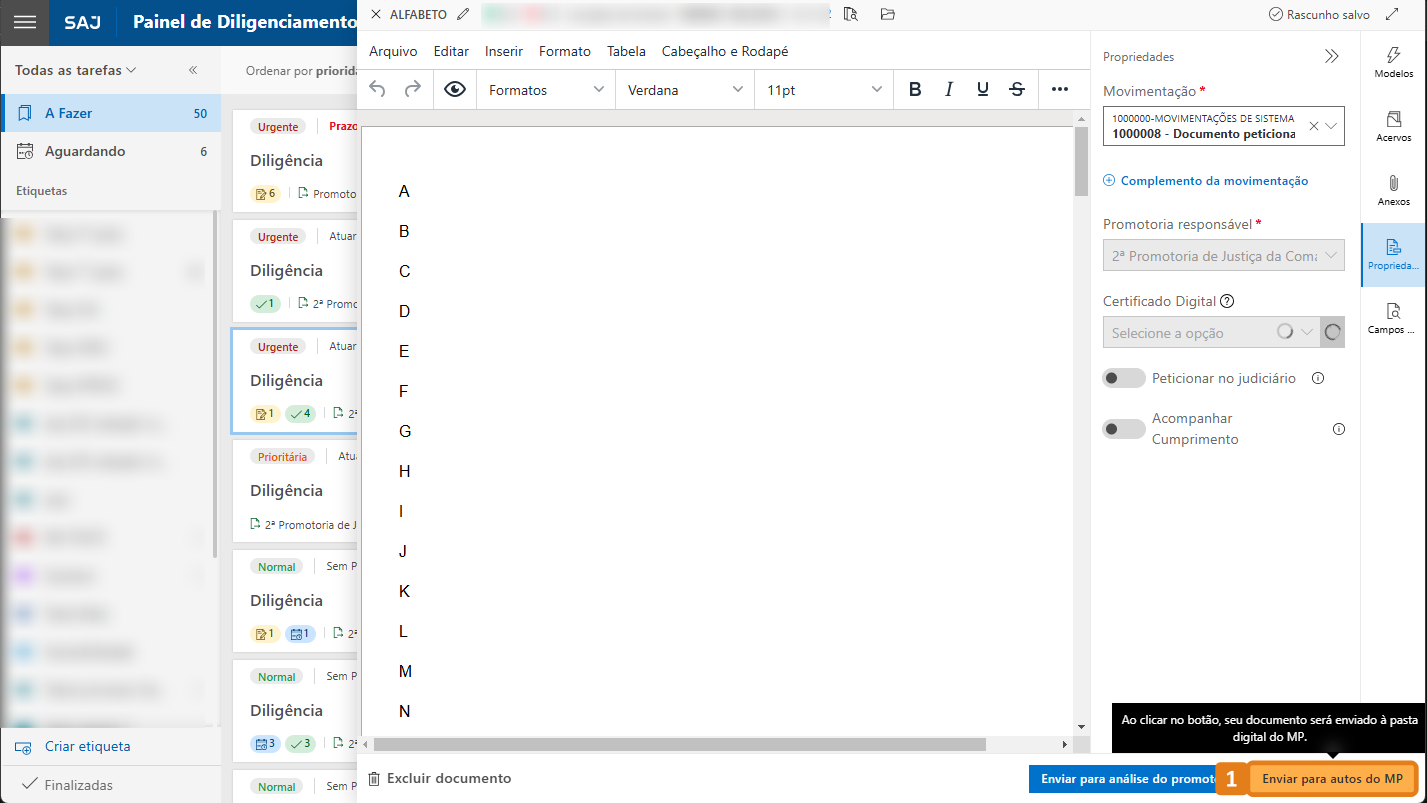This screenshot has width=1427, height=803.
Task: Open the Verdana font dropdown
Action: coord(684,89)
